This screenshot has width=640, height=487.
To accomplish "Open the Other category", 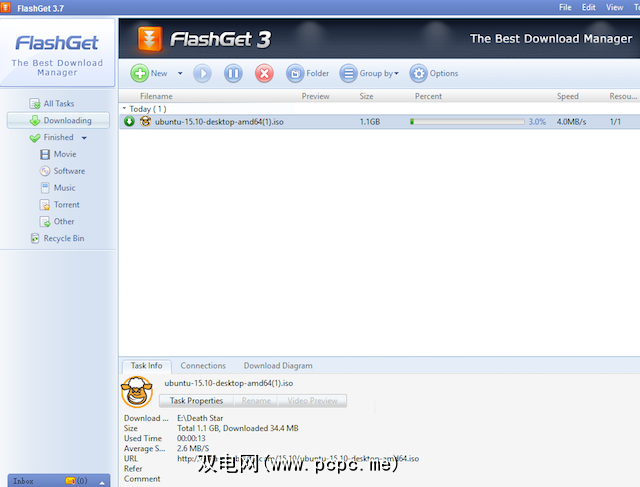I will tap(57, 222).
